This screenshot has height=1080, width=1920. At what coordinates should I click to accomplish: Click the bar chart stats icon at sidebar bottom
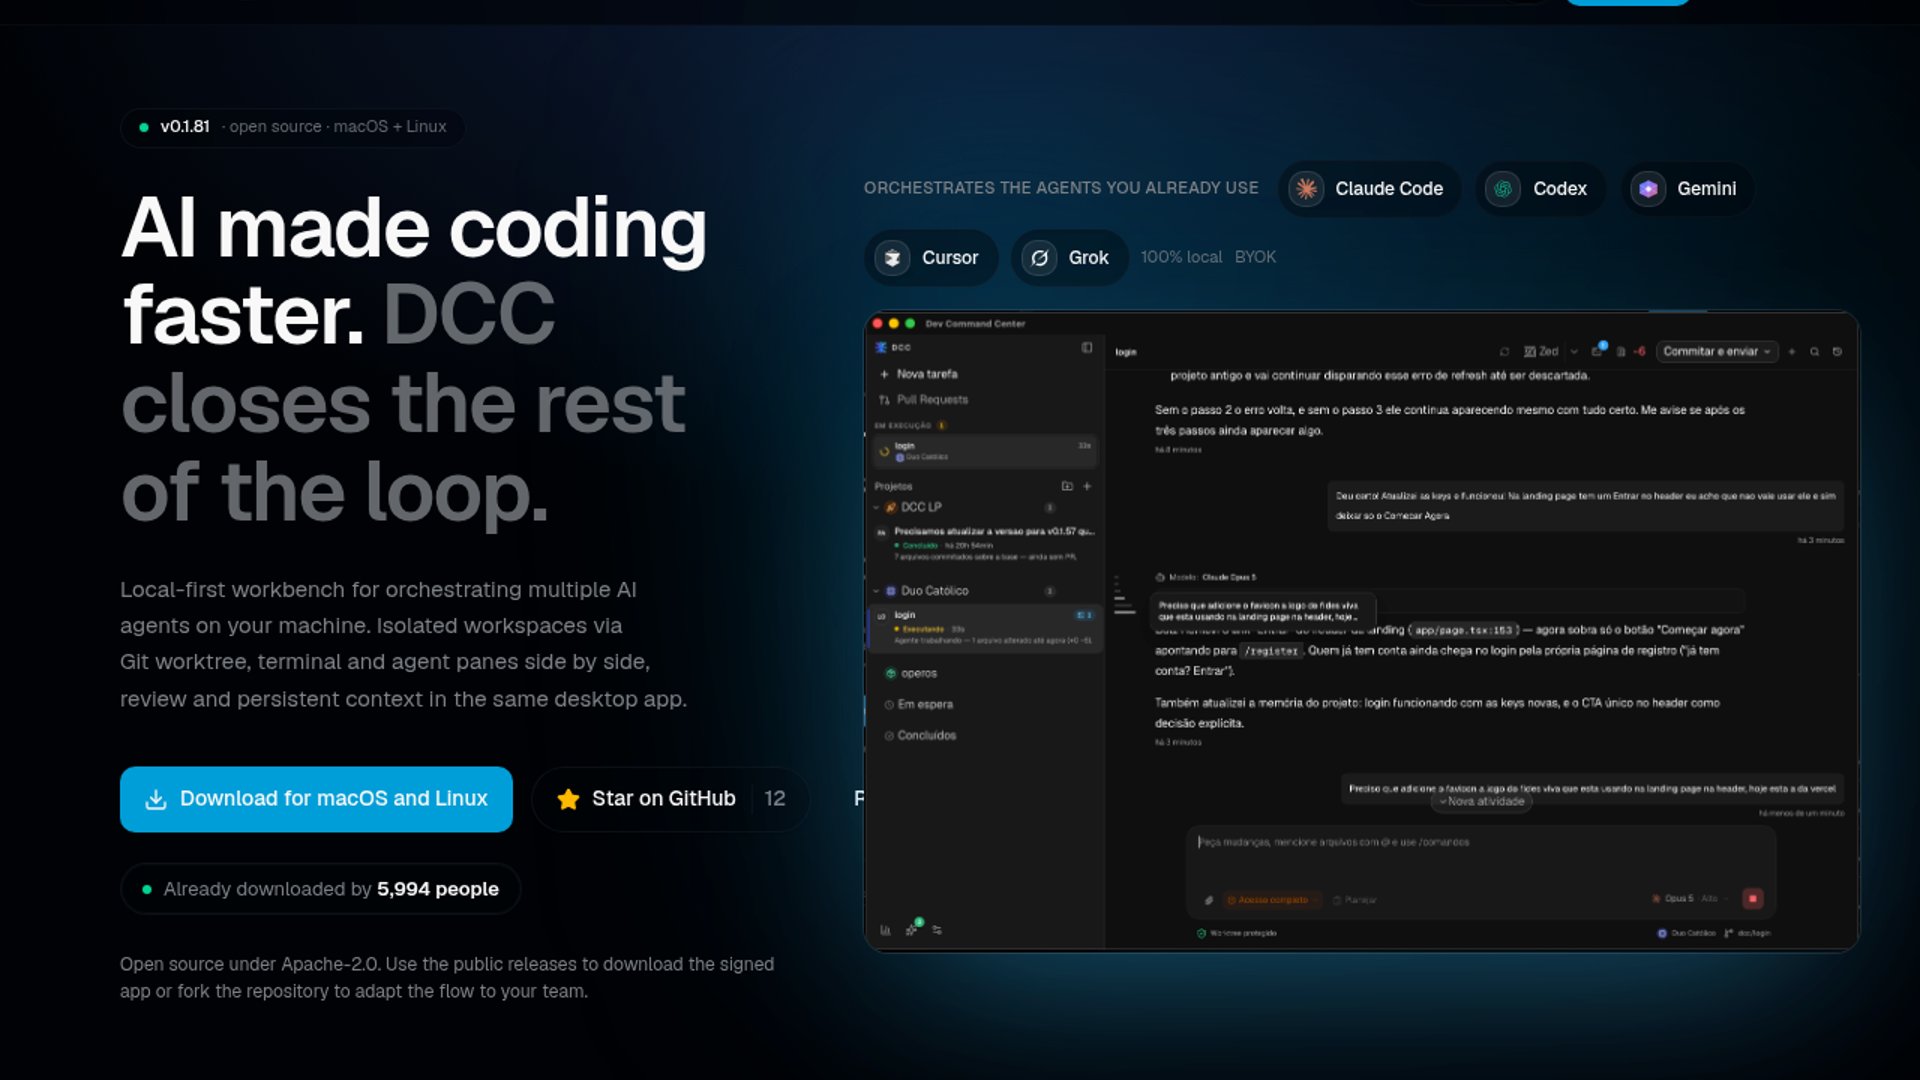point(885,930)
